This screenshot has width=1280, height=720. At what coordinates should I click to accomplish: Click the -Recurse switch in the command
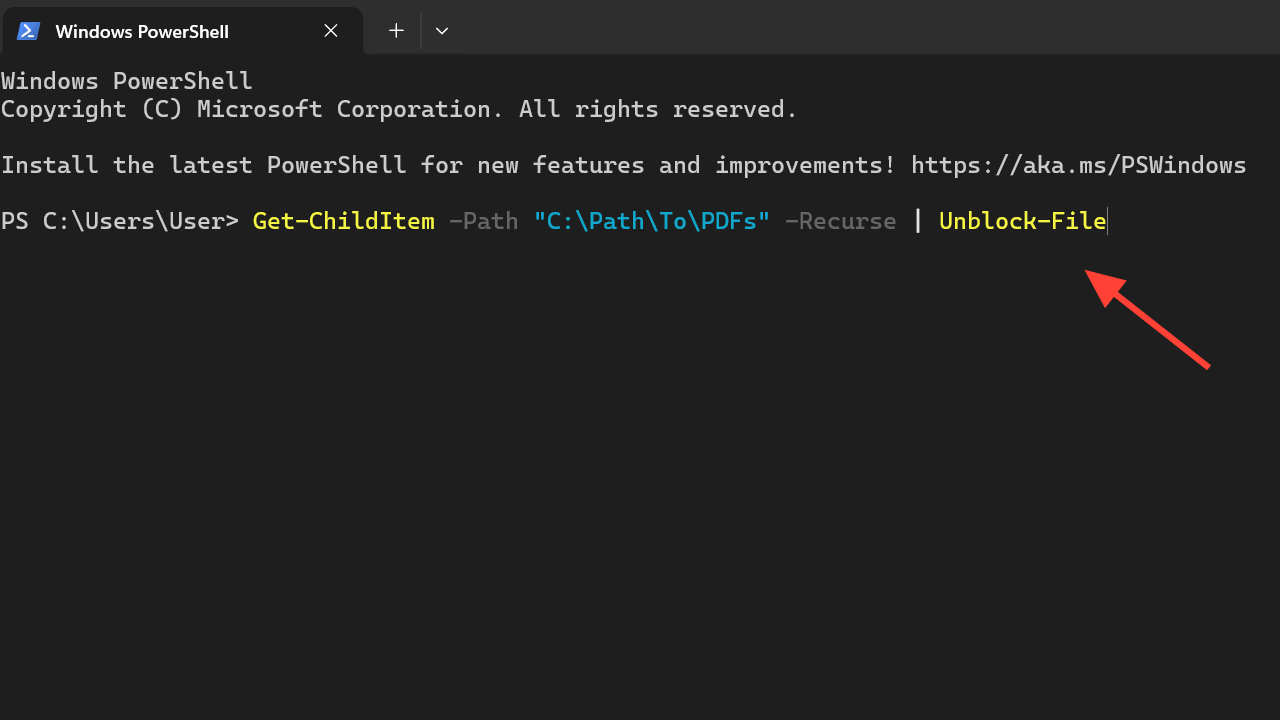840,221
